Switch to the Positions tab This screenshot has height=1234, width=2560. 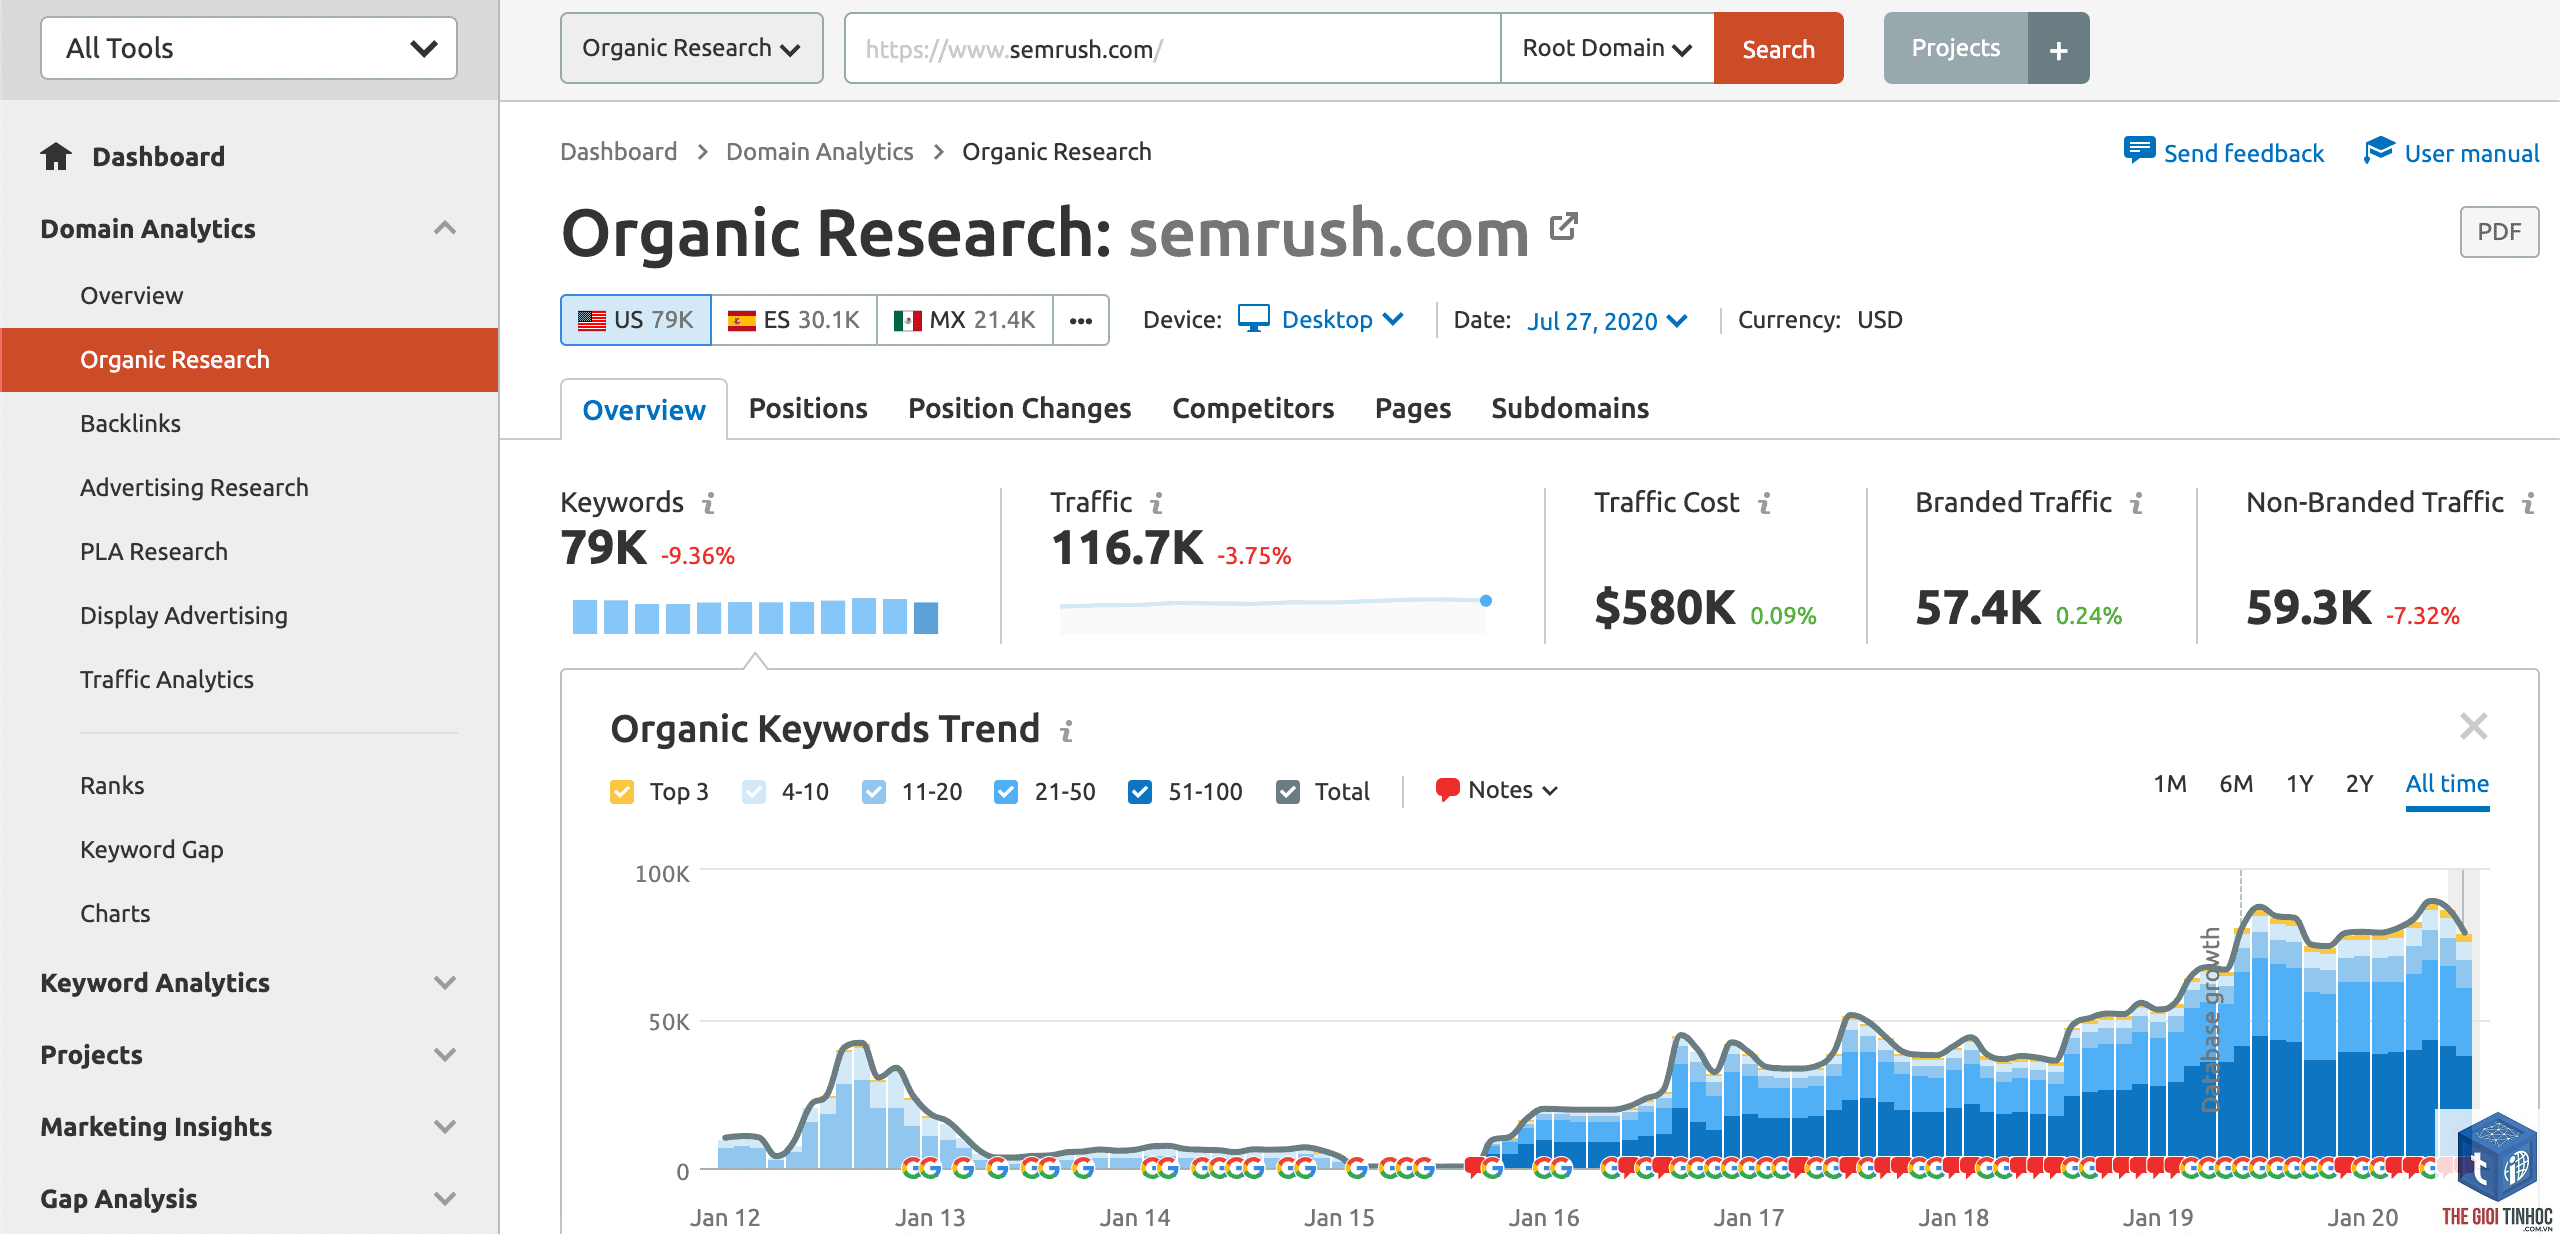point(808,408)
